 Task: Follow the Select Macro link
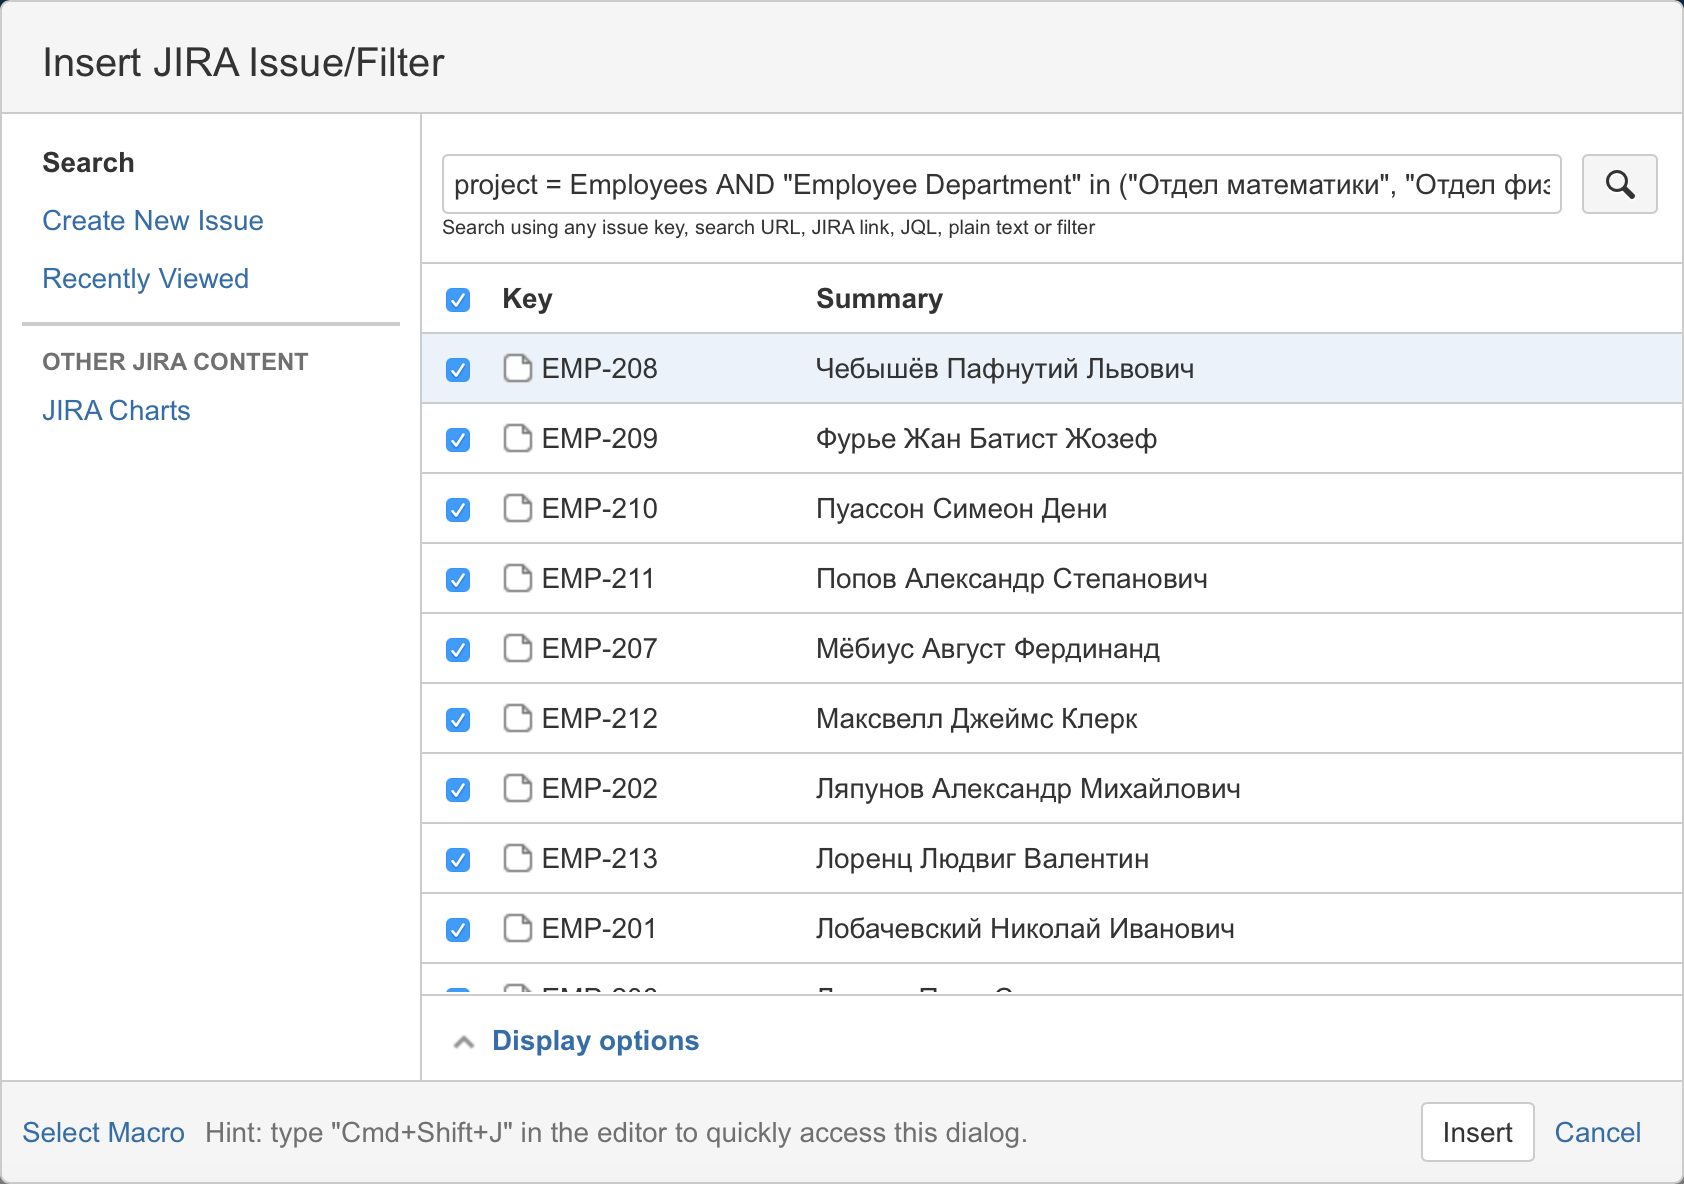pos(103,1133)
